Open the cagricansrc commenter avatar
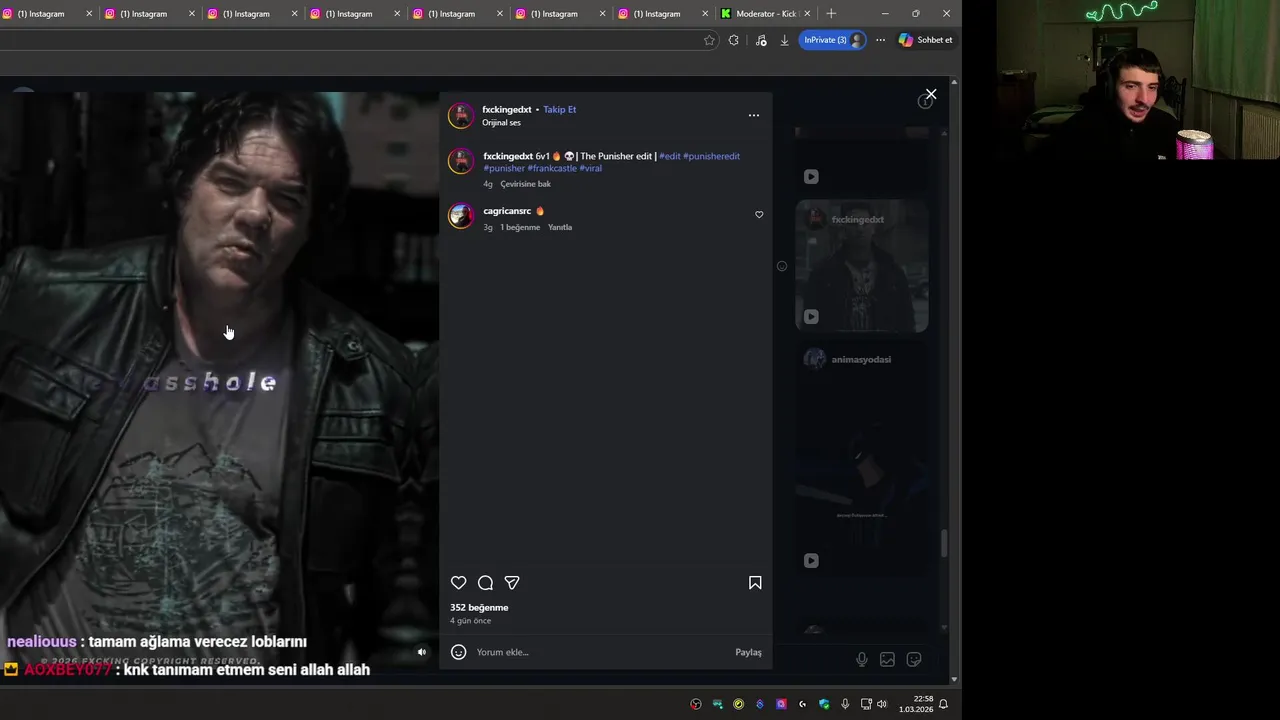This screenshot has height=720, width=1280. point(461,216)
